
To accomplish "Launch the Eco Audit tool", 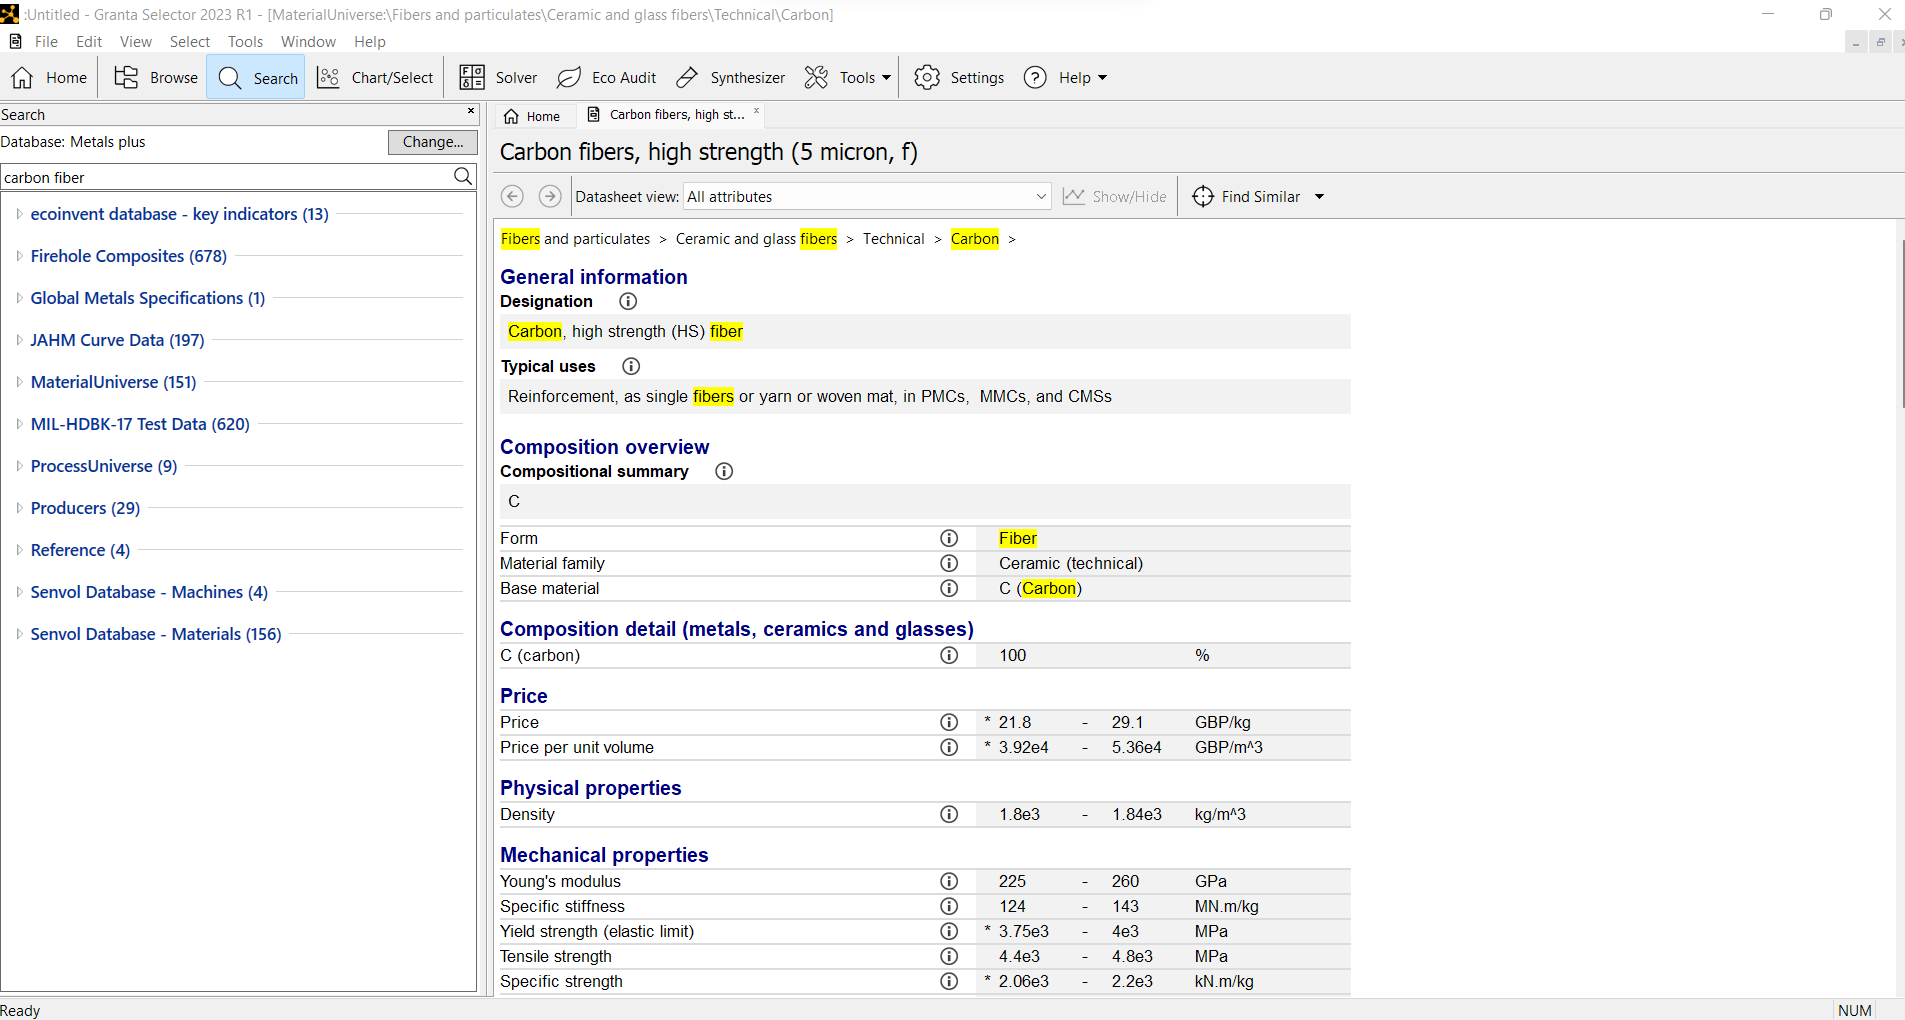I will tap(607, 78).
